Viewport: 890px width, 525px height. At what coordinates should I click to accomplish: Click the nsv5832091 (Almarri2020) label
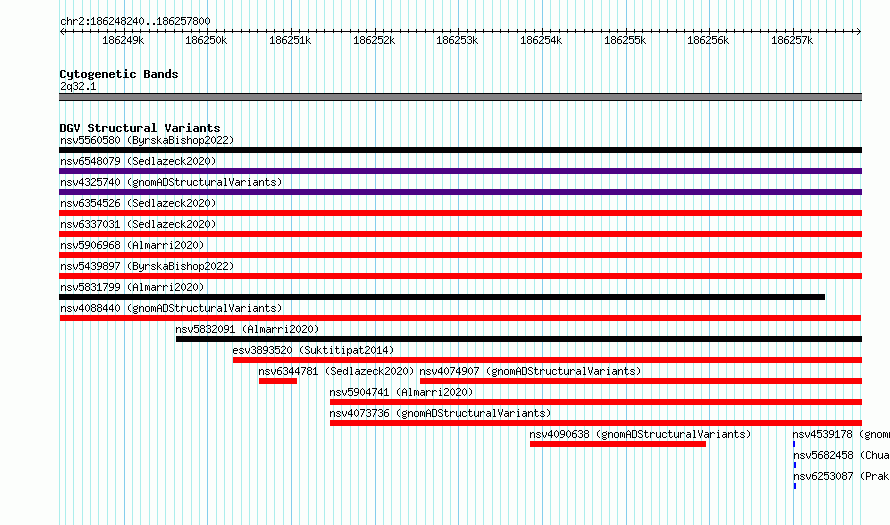[x=247, y=329]
